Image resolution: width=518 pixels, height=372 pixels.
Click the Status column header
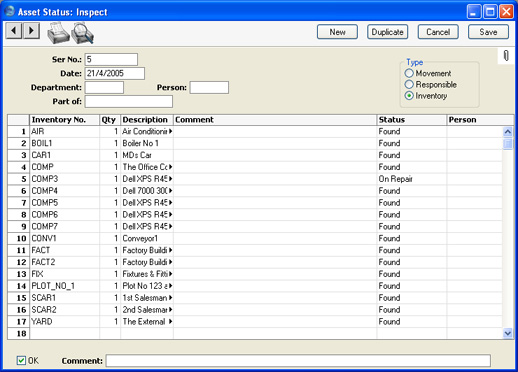tap(412, 120)
